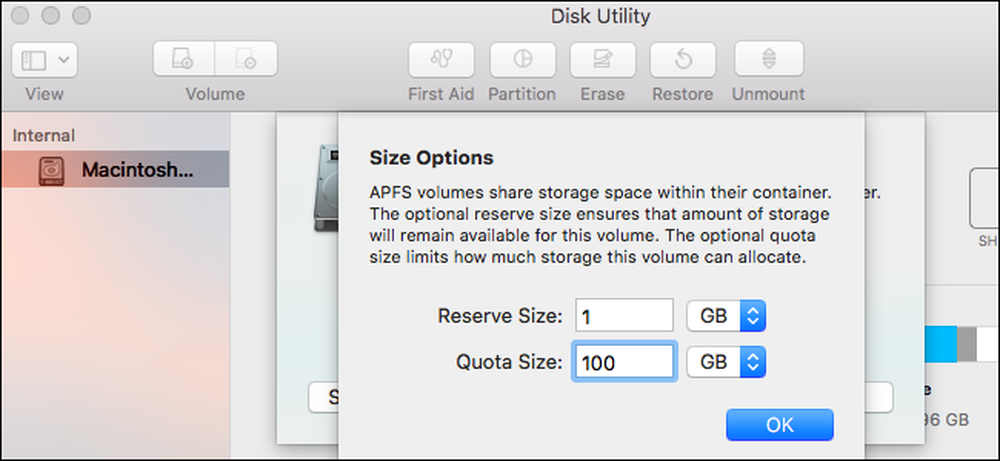Click the Internal sidebar section header
This screenshot has width=1000, height=461.
tap(43, 135)
